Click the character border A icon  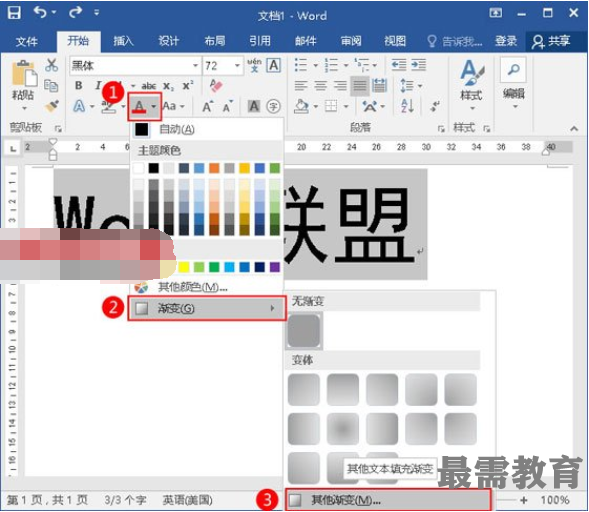click(x=274, y=65)
